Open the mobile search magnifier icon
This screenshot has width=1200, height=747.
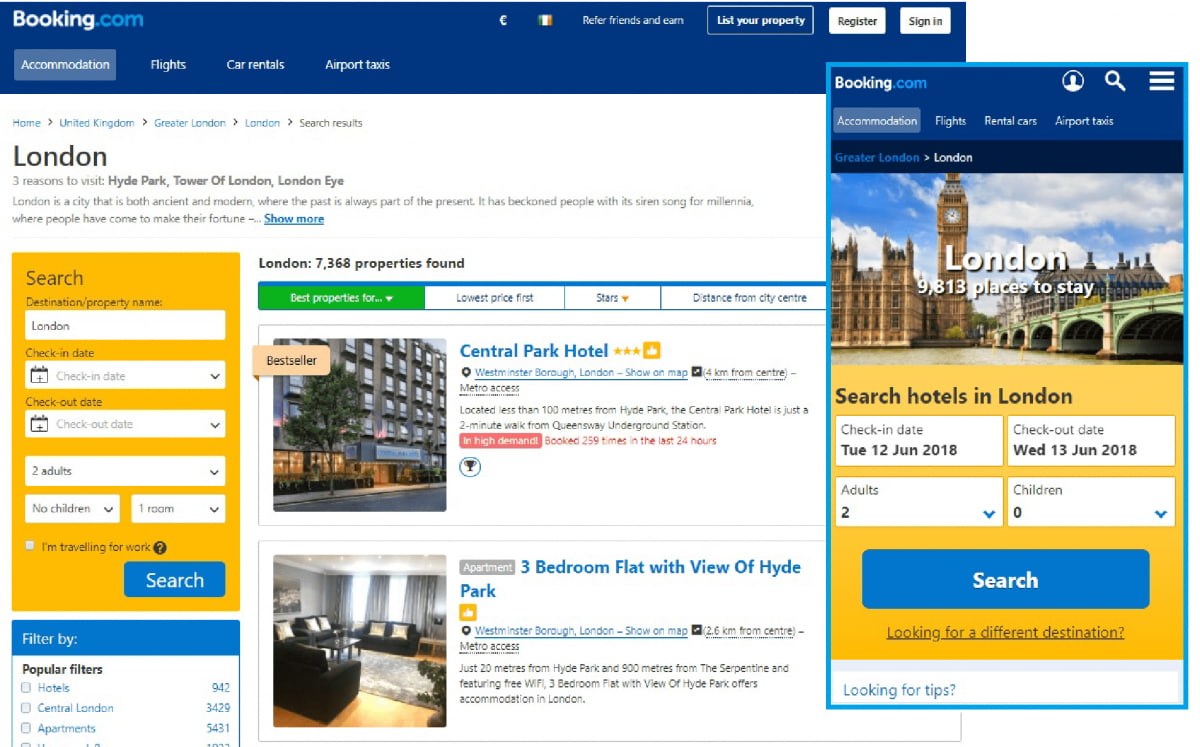pyautogui.click(x=1115, y=82)
